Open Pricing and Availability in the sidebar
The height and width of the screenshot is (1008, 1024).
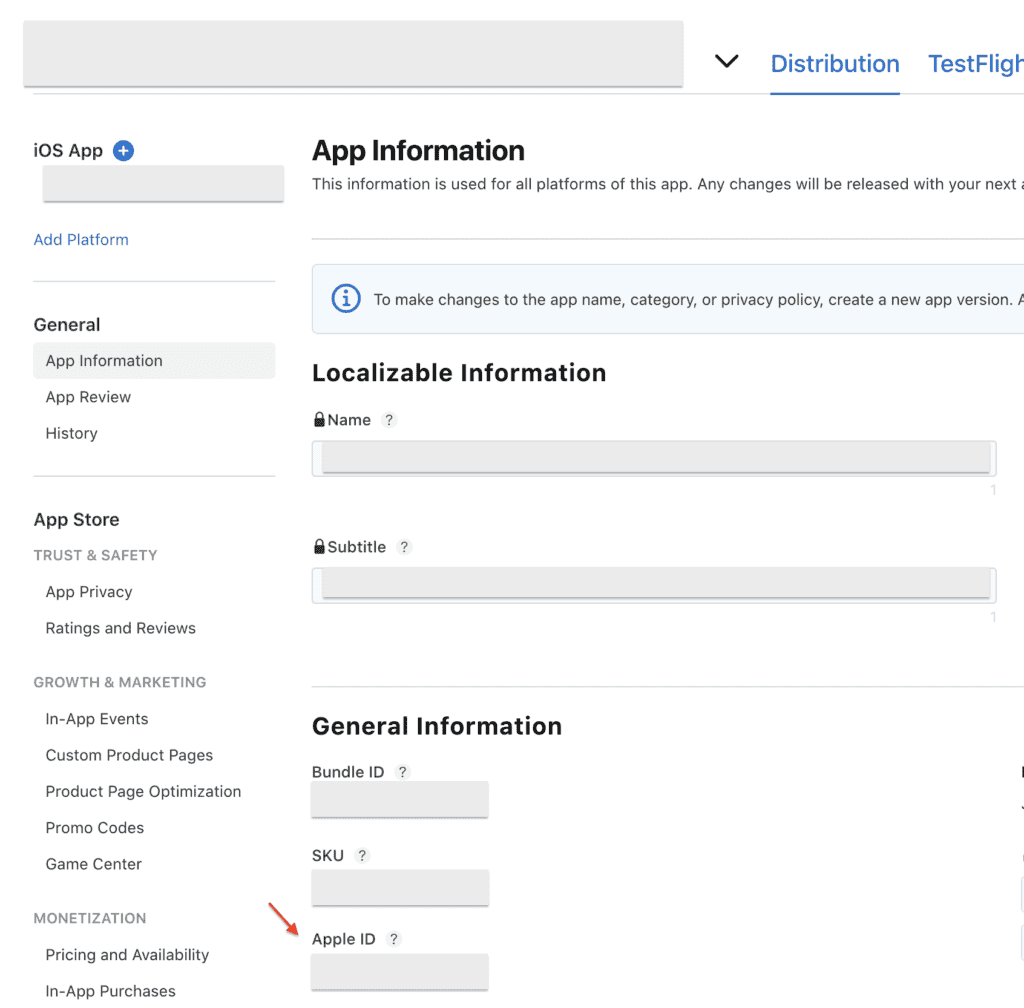pos(127,955)
